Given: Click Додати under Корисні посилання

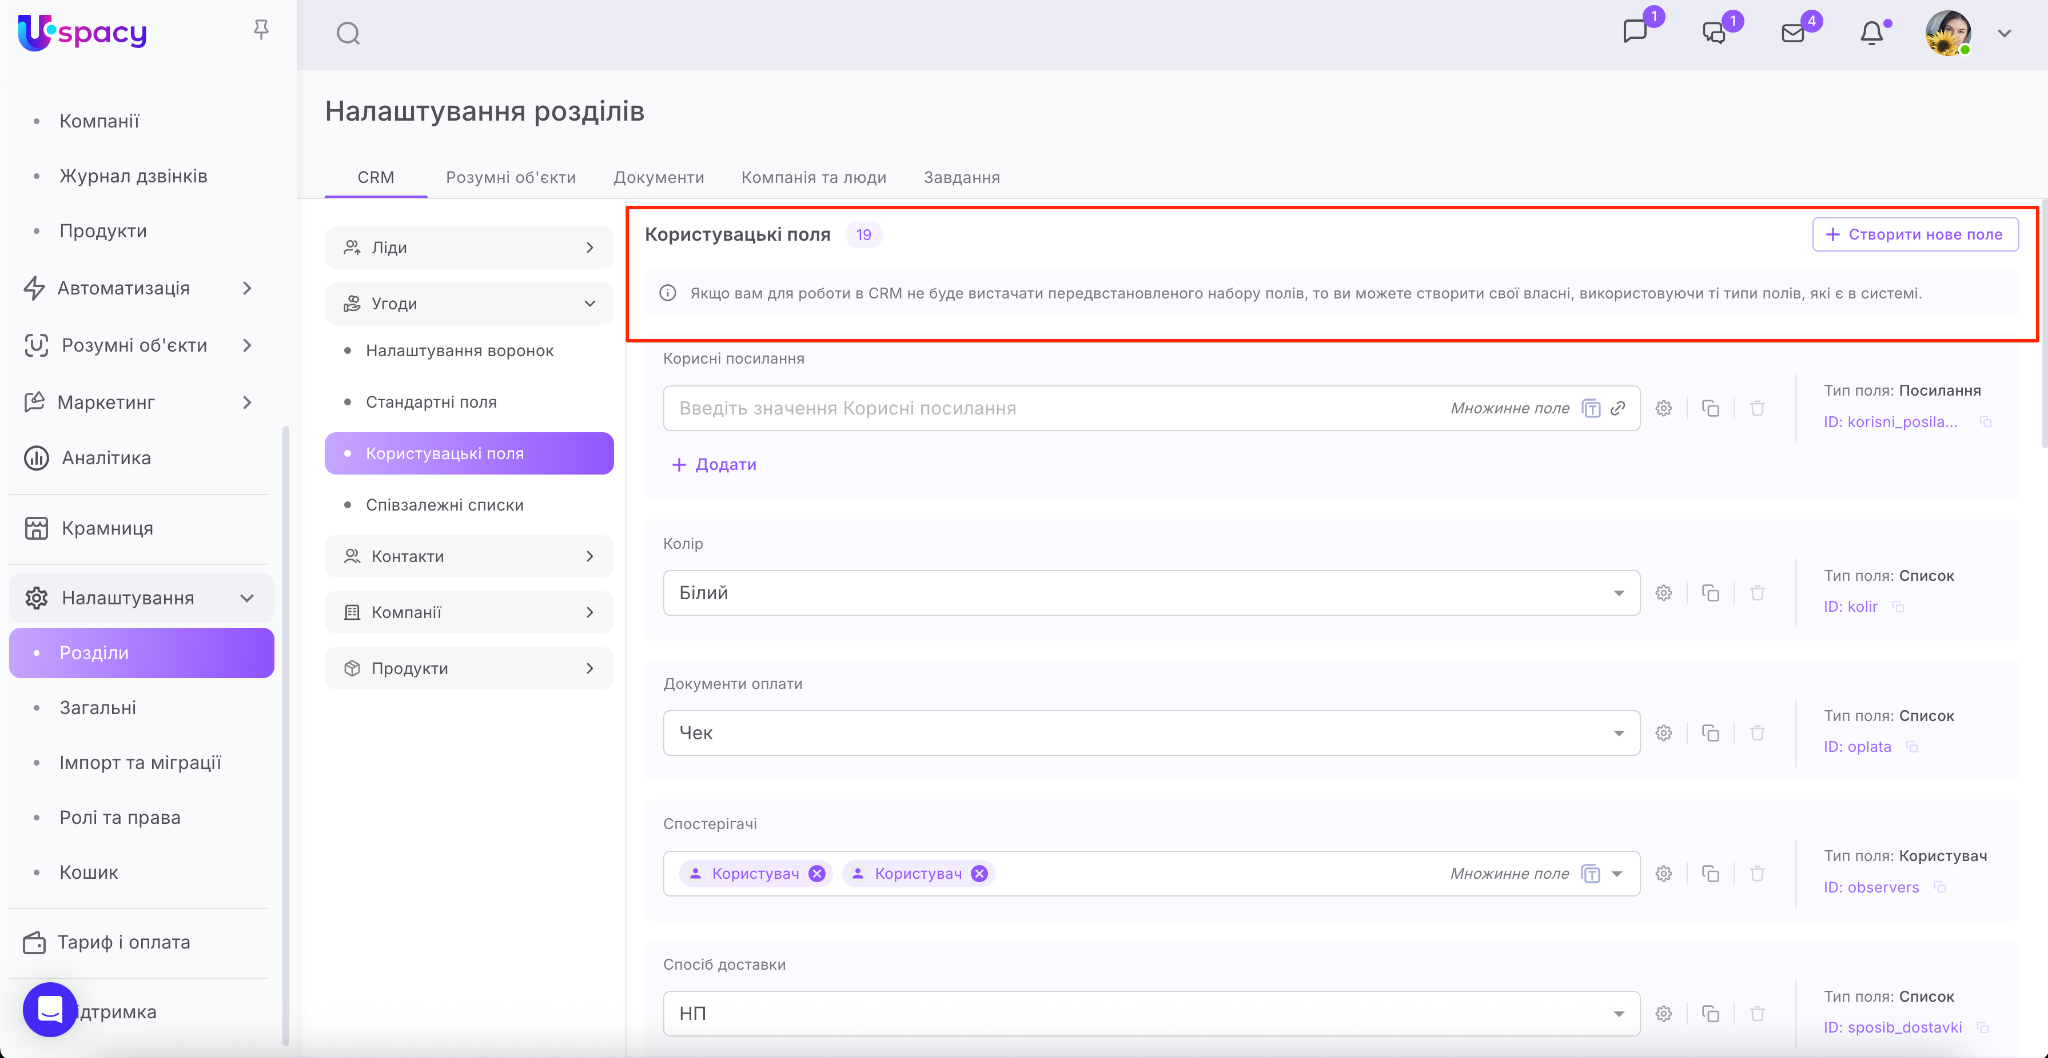Looking at the screenshot, I should click(714, 465).
